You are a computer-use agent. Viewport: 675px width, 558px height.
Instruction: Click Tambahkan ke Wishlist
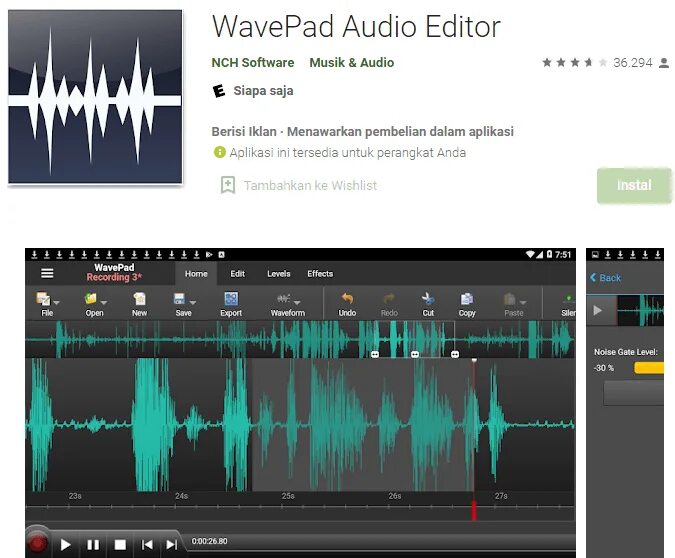(310, 186)
